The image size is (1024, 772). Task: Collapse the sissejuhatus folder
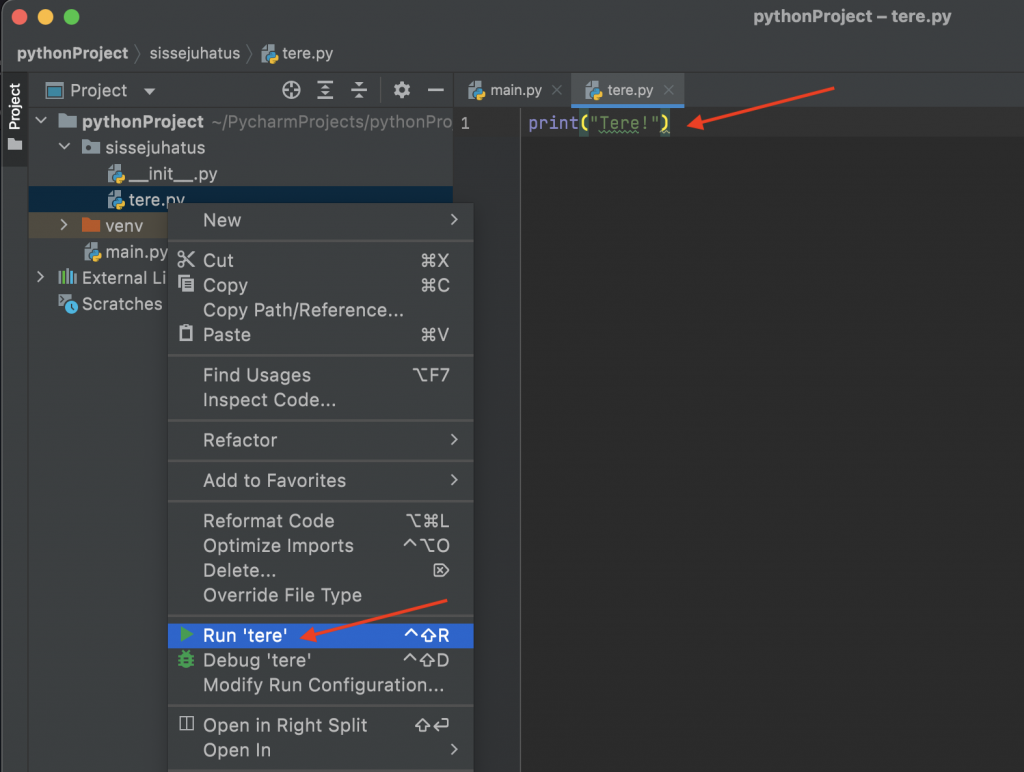pos(65,147)
